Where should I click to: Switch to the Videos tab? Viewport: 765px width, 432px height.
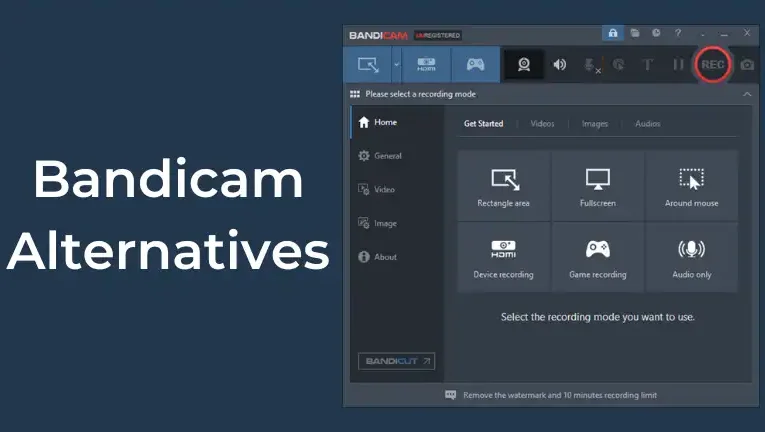point(542,124)
